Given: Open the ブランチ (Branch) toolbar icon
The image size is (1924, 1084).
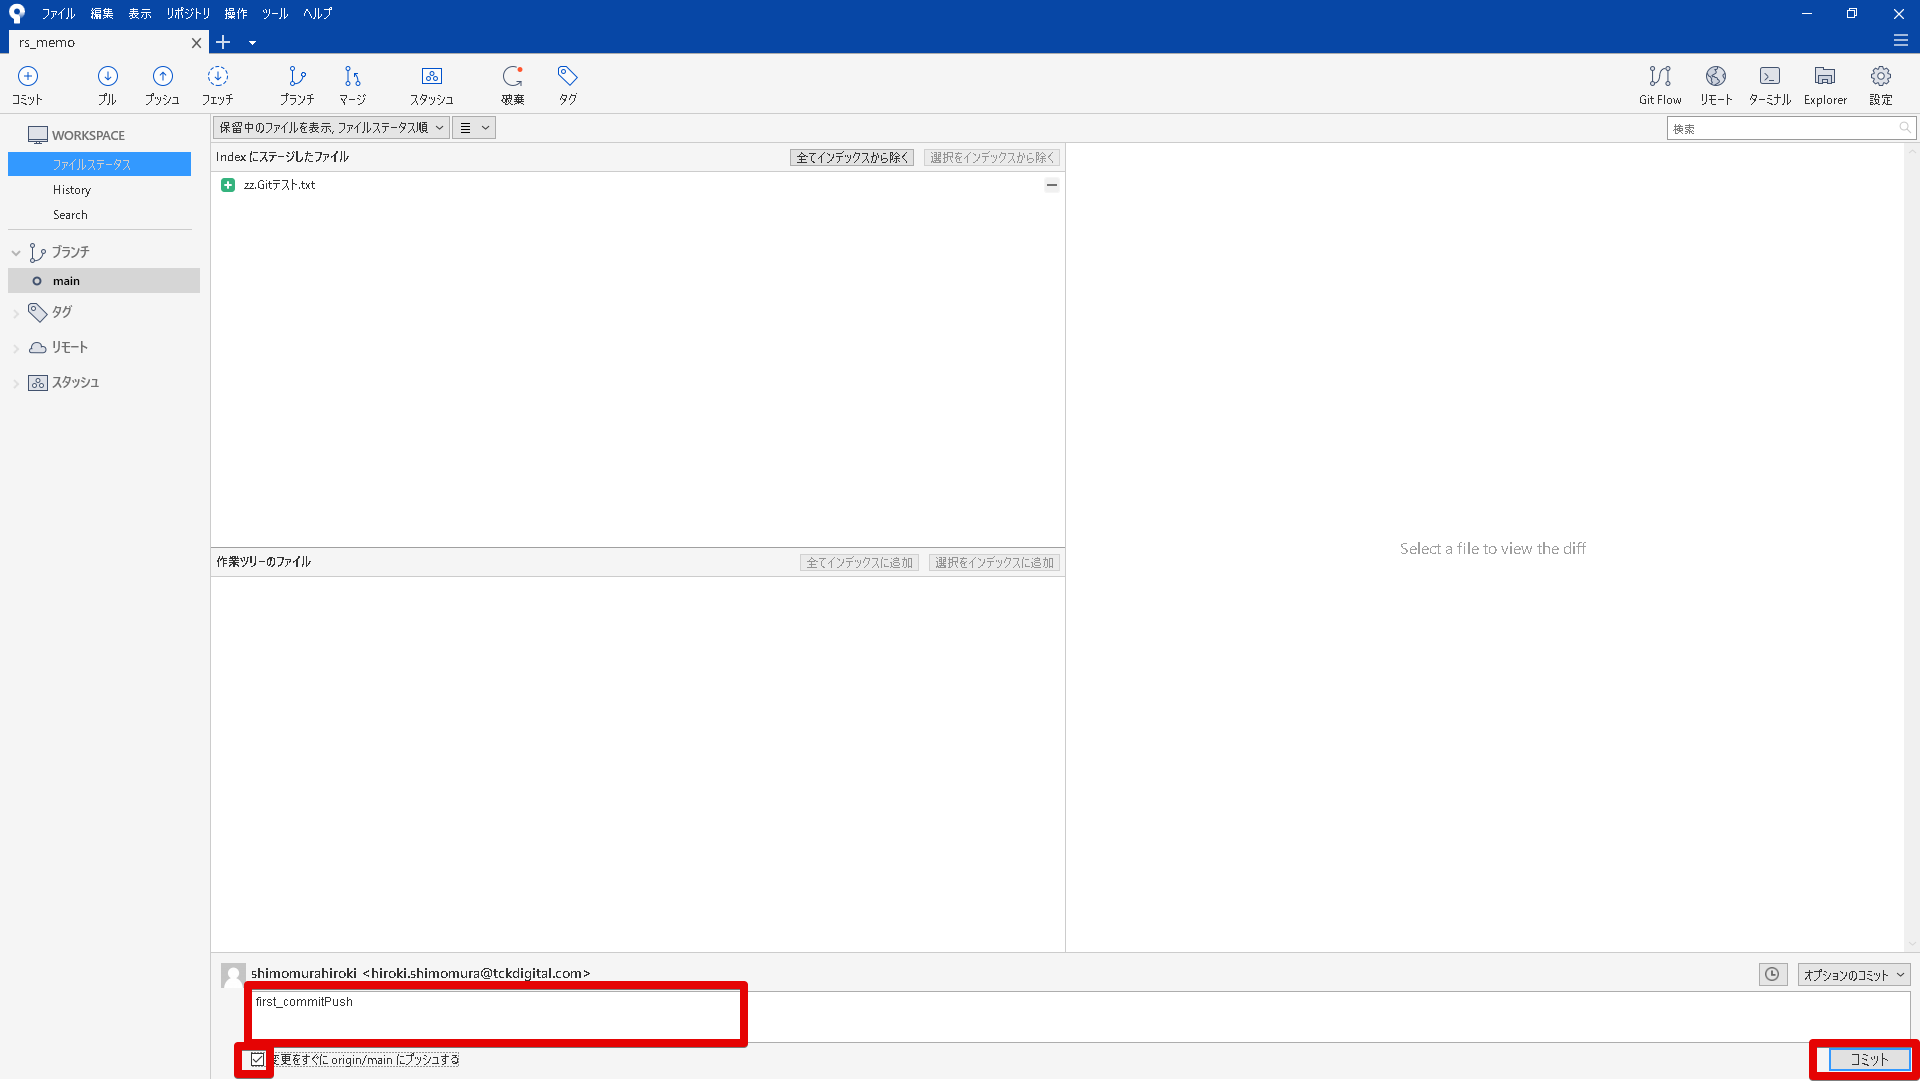Looking at the screenshot, I should click(x=297, y=84).
